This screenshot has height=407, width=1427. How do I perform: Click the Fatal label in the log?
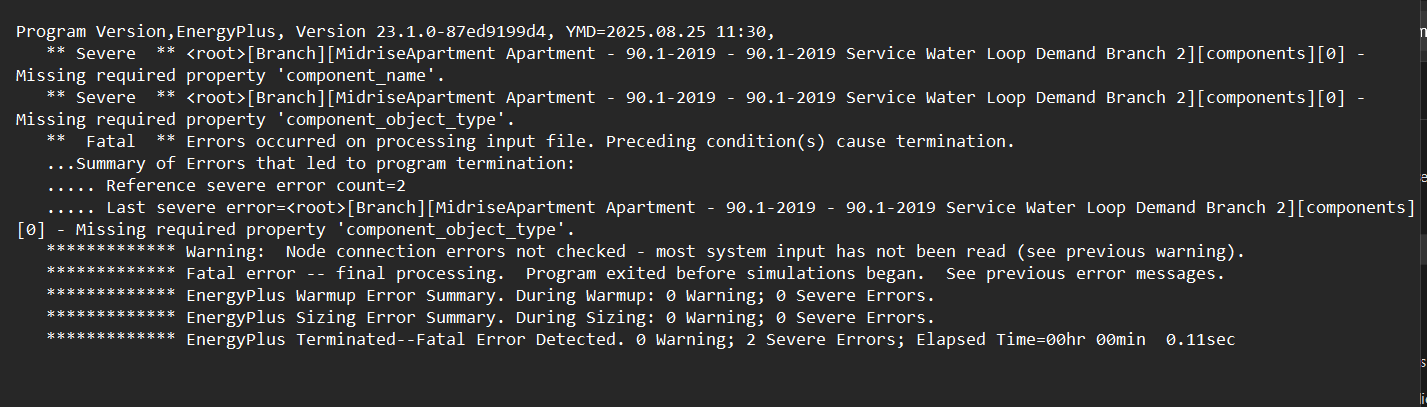[111, 142]
